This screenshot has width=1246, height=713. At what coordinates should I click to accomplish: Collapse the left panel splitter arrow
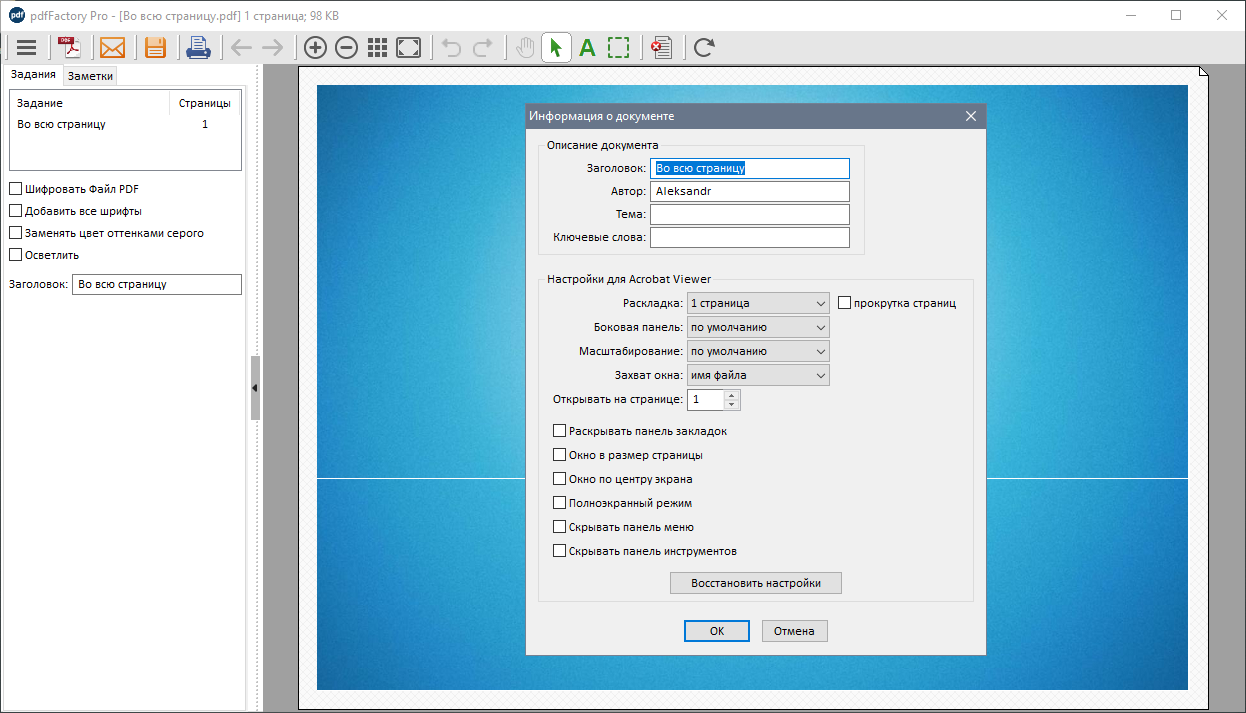click(x=255, y=387)
